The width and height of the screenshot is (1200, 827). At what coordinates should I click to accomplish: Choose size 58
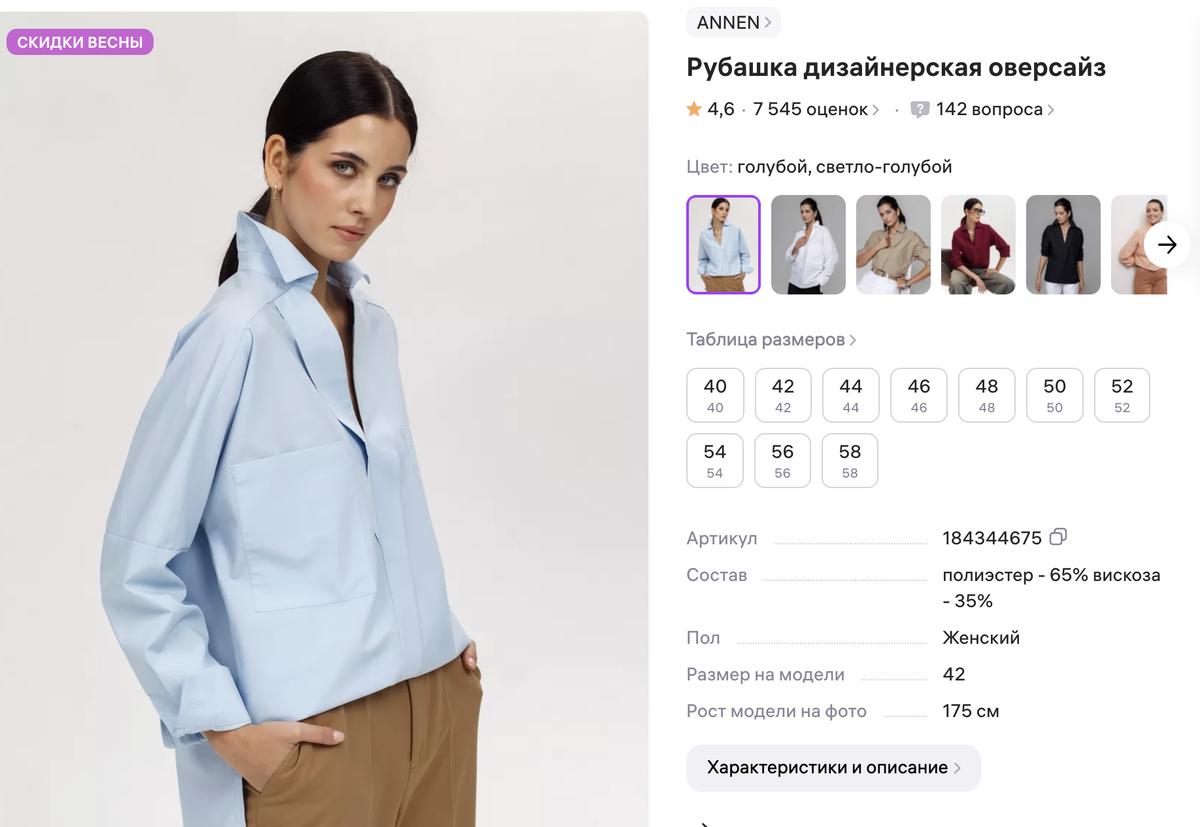(x=850, y=461)
